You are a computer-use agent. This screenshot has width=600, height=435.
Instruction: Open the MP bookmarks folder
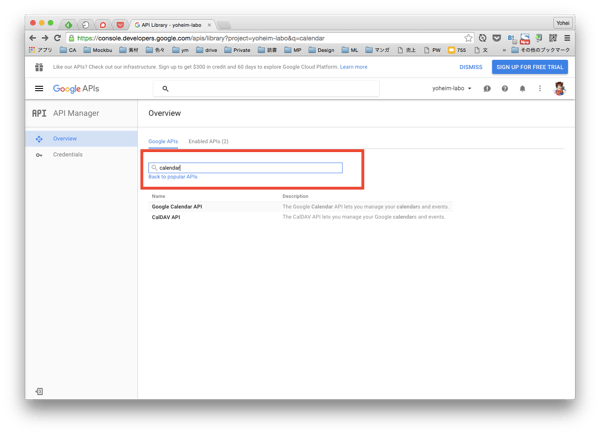(293, 50)
